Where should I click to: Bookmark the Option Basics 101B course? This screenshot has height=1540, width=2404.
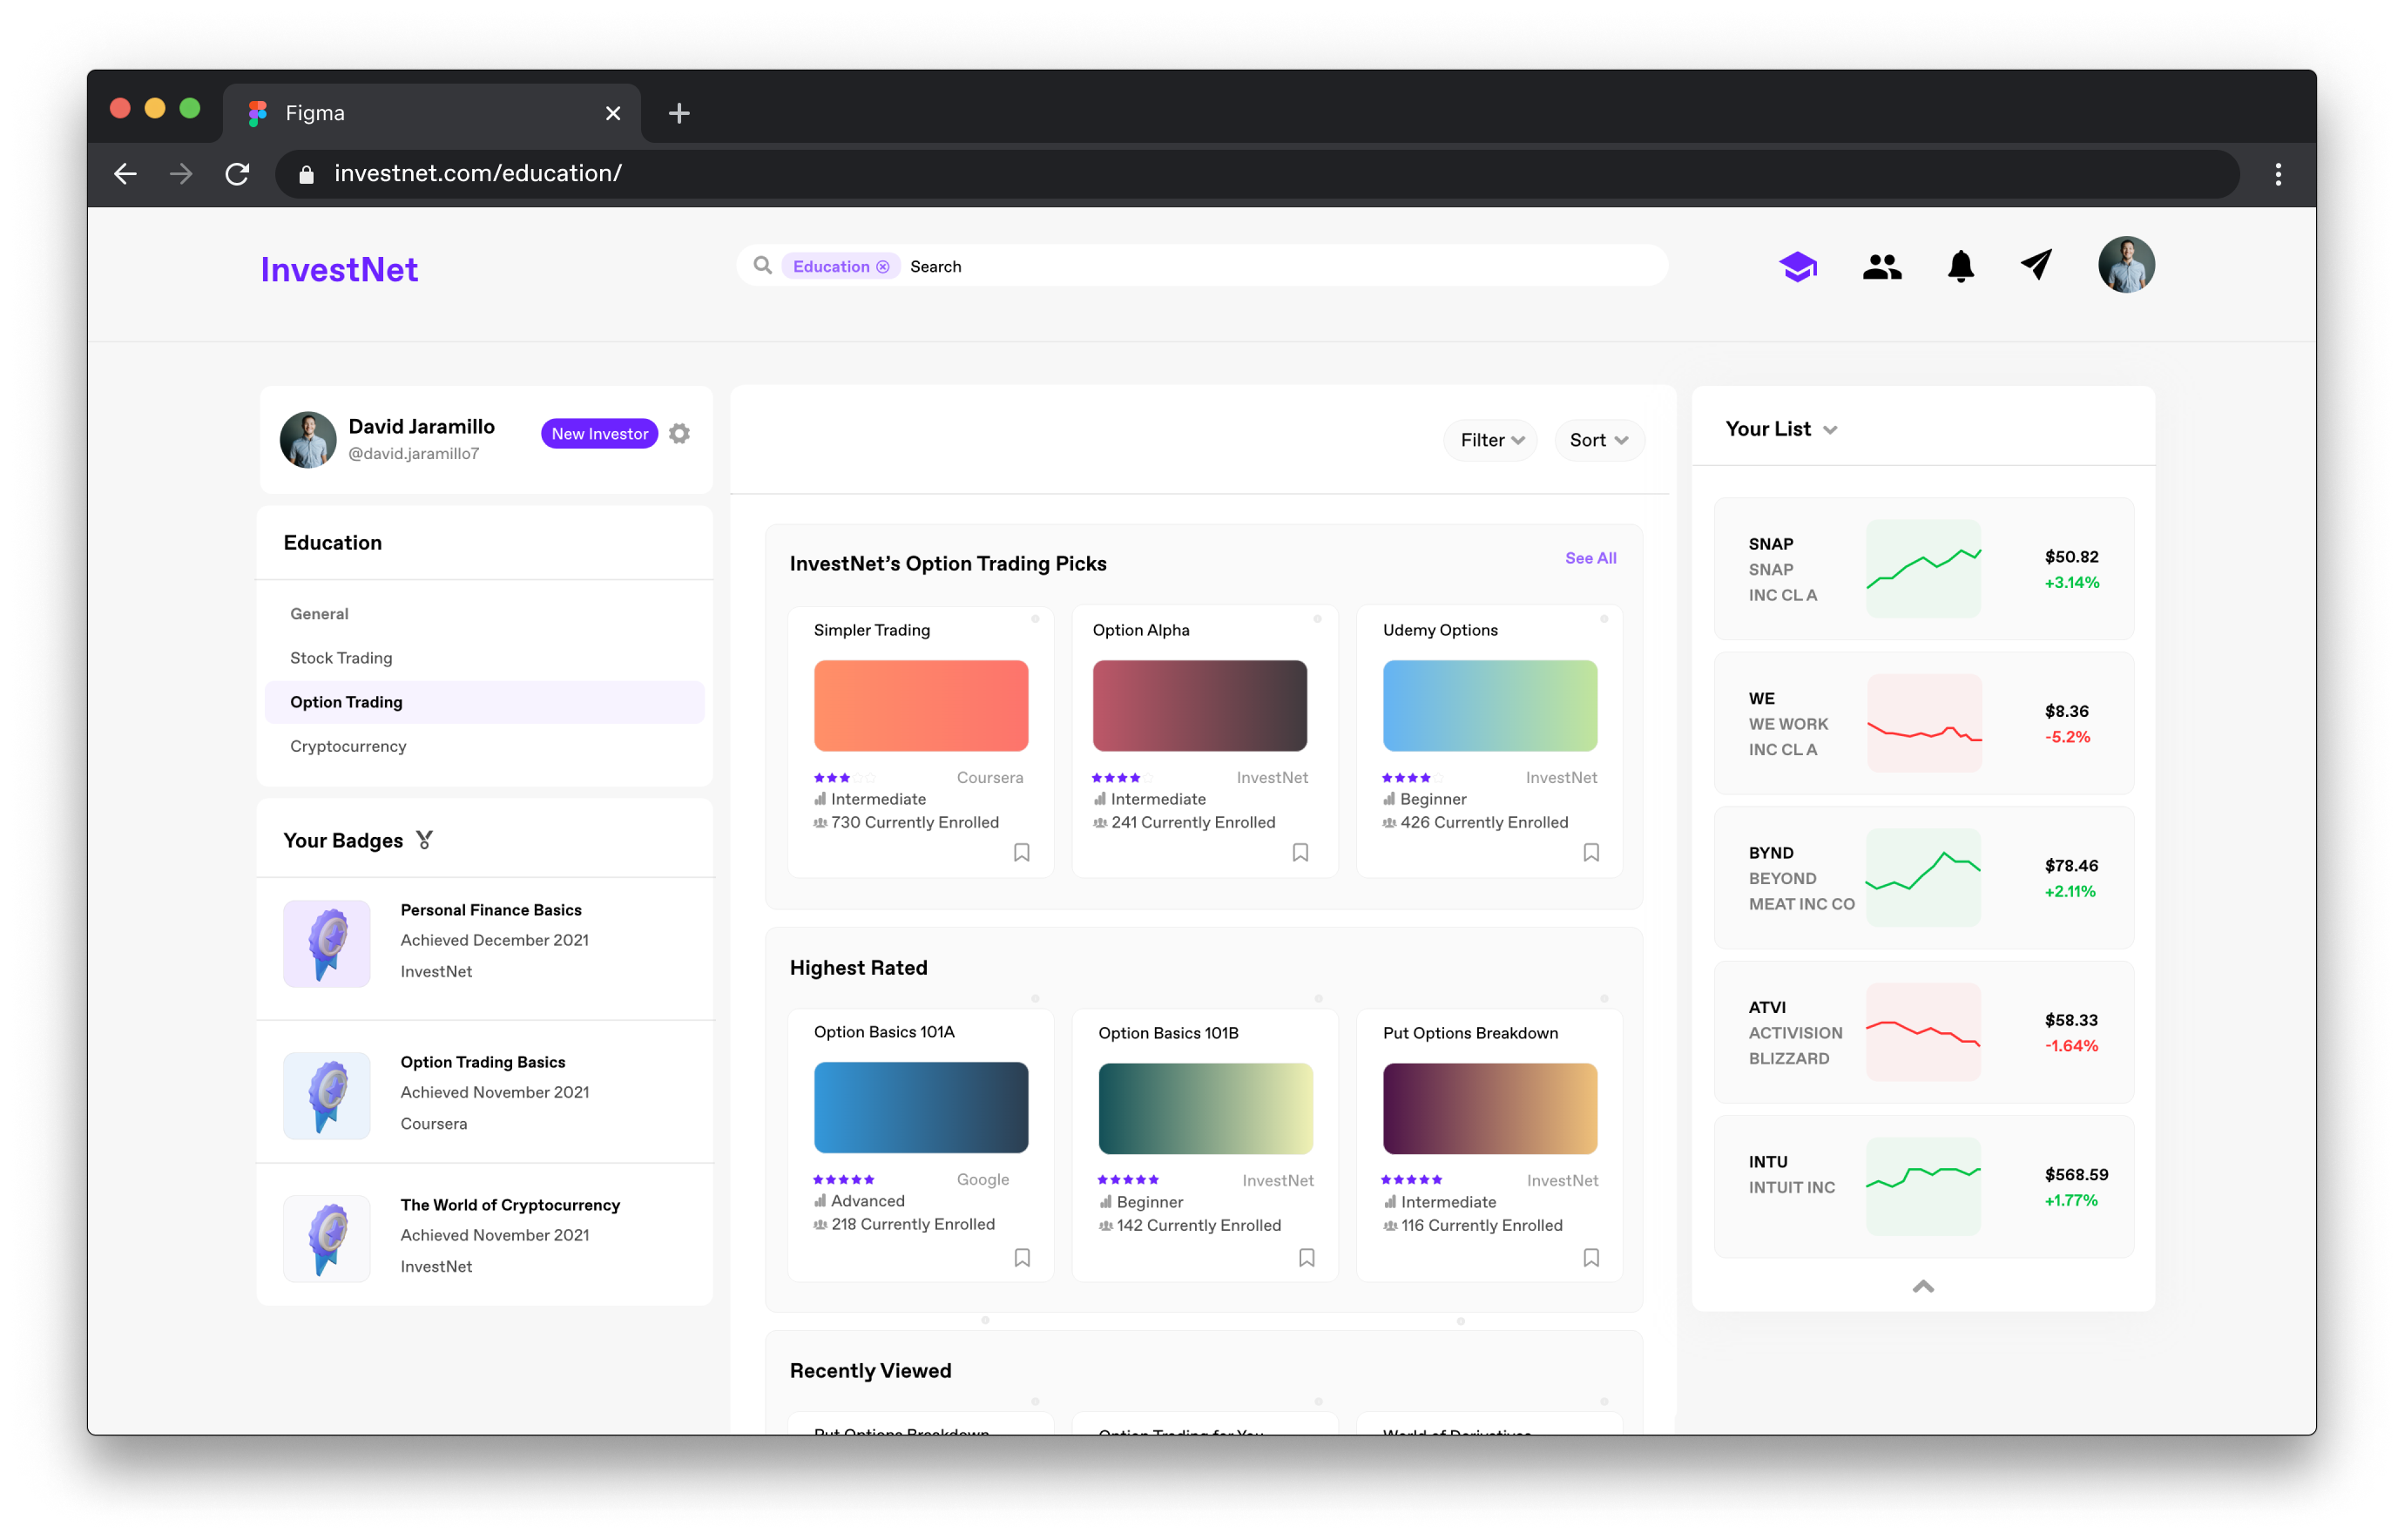click(x=1306, y=1257)
